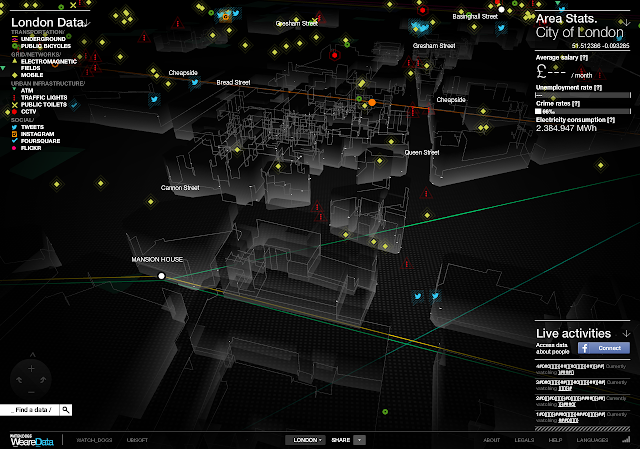The width and height of the screenshot is (640, 449).
Task: Select the MANSION HOUSE label
Action: (157, 260)
